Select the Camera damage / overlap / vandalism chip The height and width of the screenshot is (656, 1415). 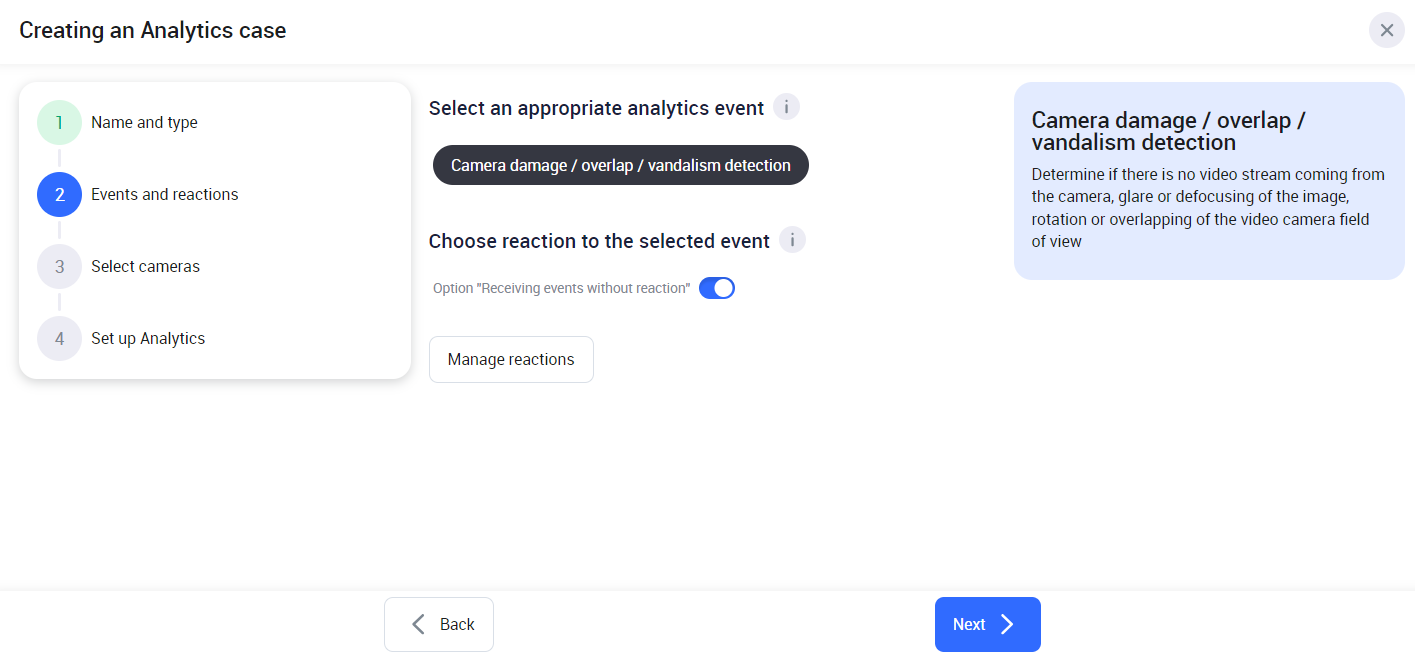tap(620, 165)
